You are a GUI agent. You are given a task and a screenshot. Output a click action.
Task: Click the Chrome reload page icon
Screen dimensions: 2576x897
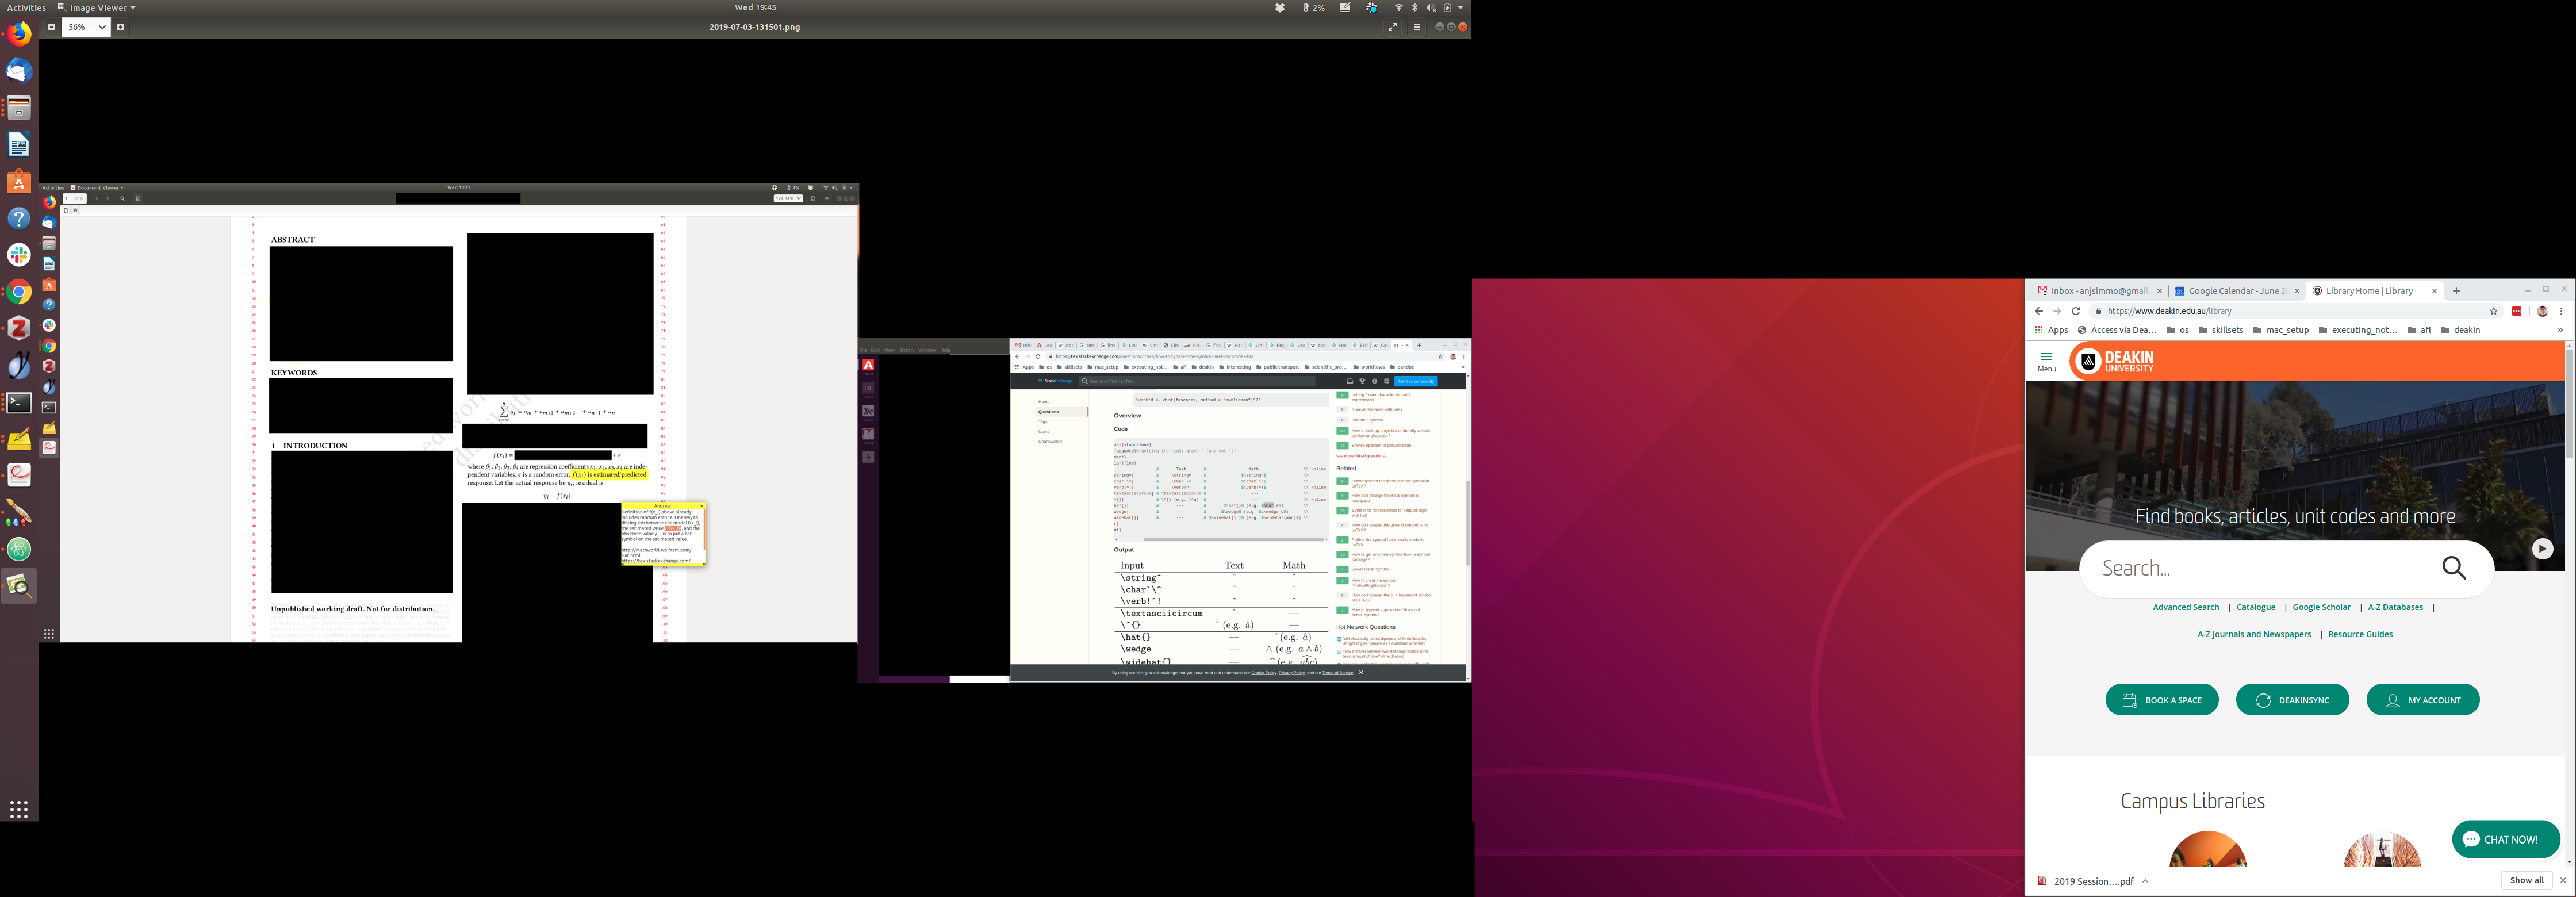click(2076, 311)
